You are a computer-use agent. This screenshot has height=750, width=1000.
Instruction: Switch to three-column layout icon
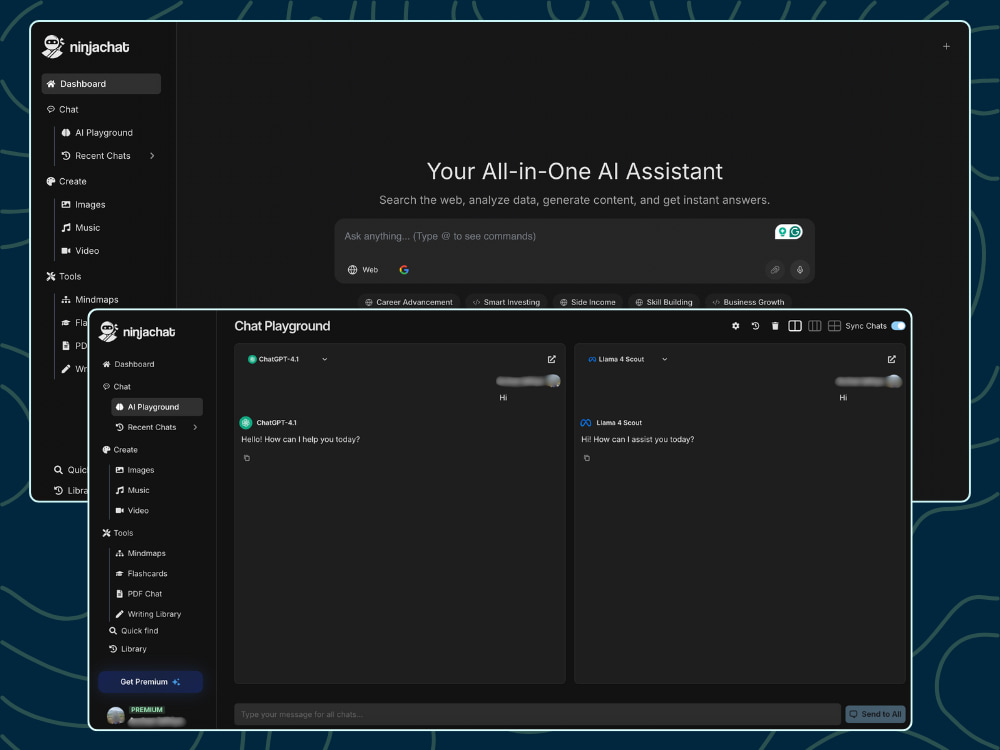pos(814,326)
